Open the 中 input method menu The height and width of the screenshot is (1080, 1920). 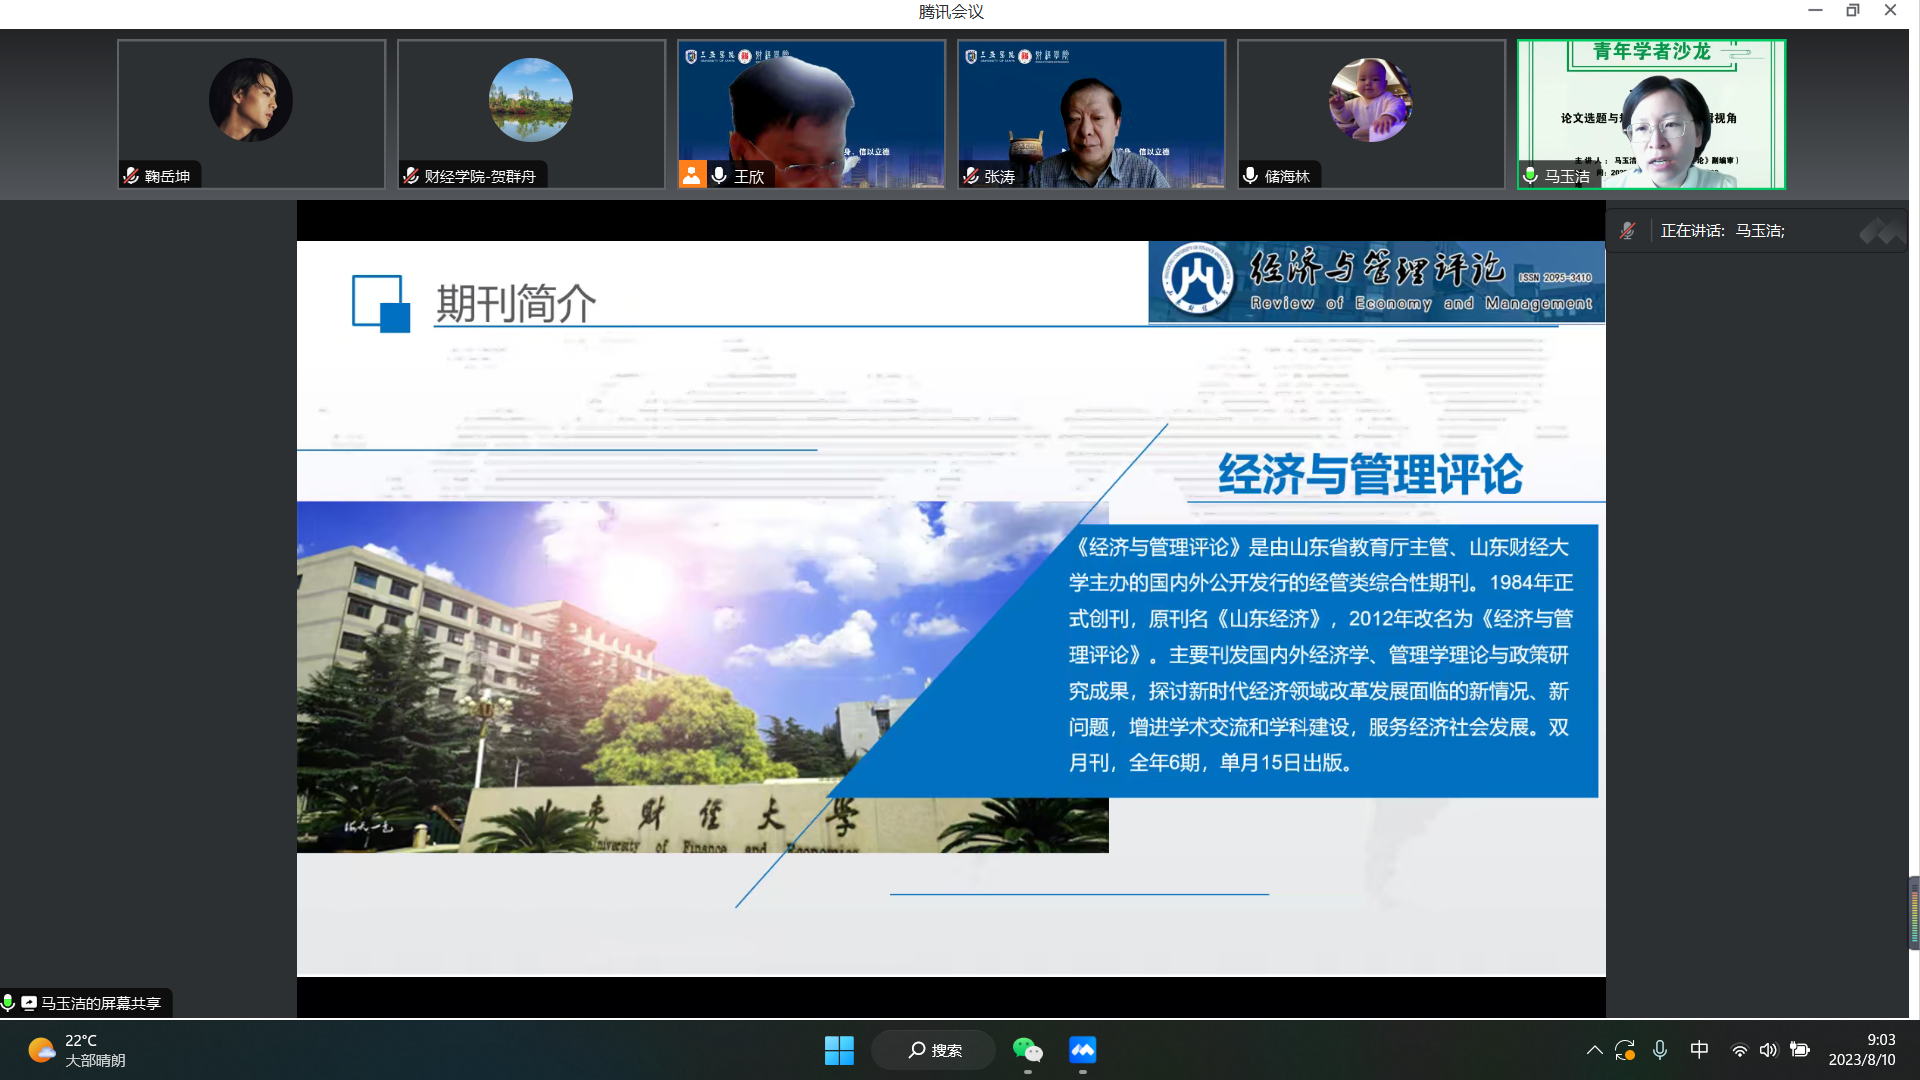pyautogui.click(x=1699, y=1050)
